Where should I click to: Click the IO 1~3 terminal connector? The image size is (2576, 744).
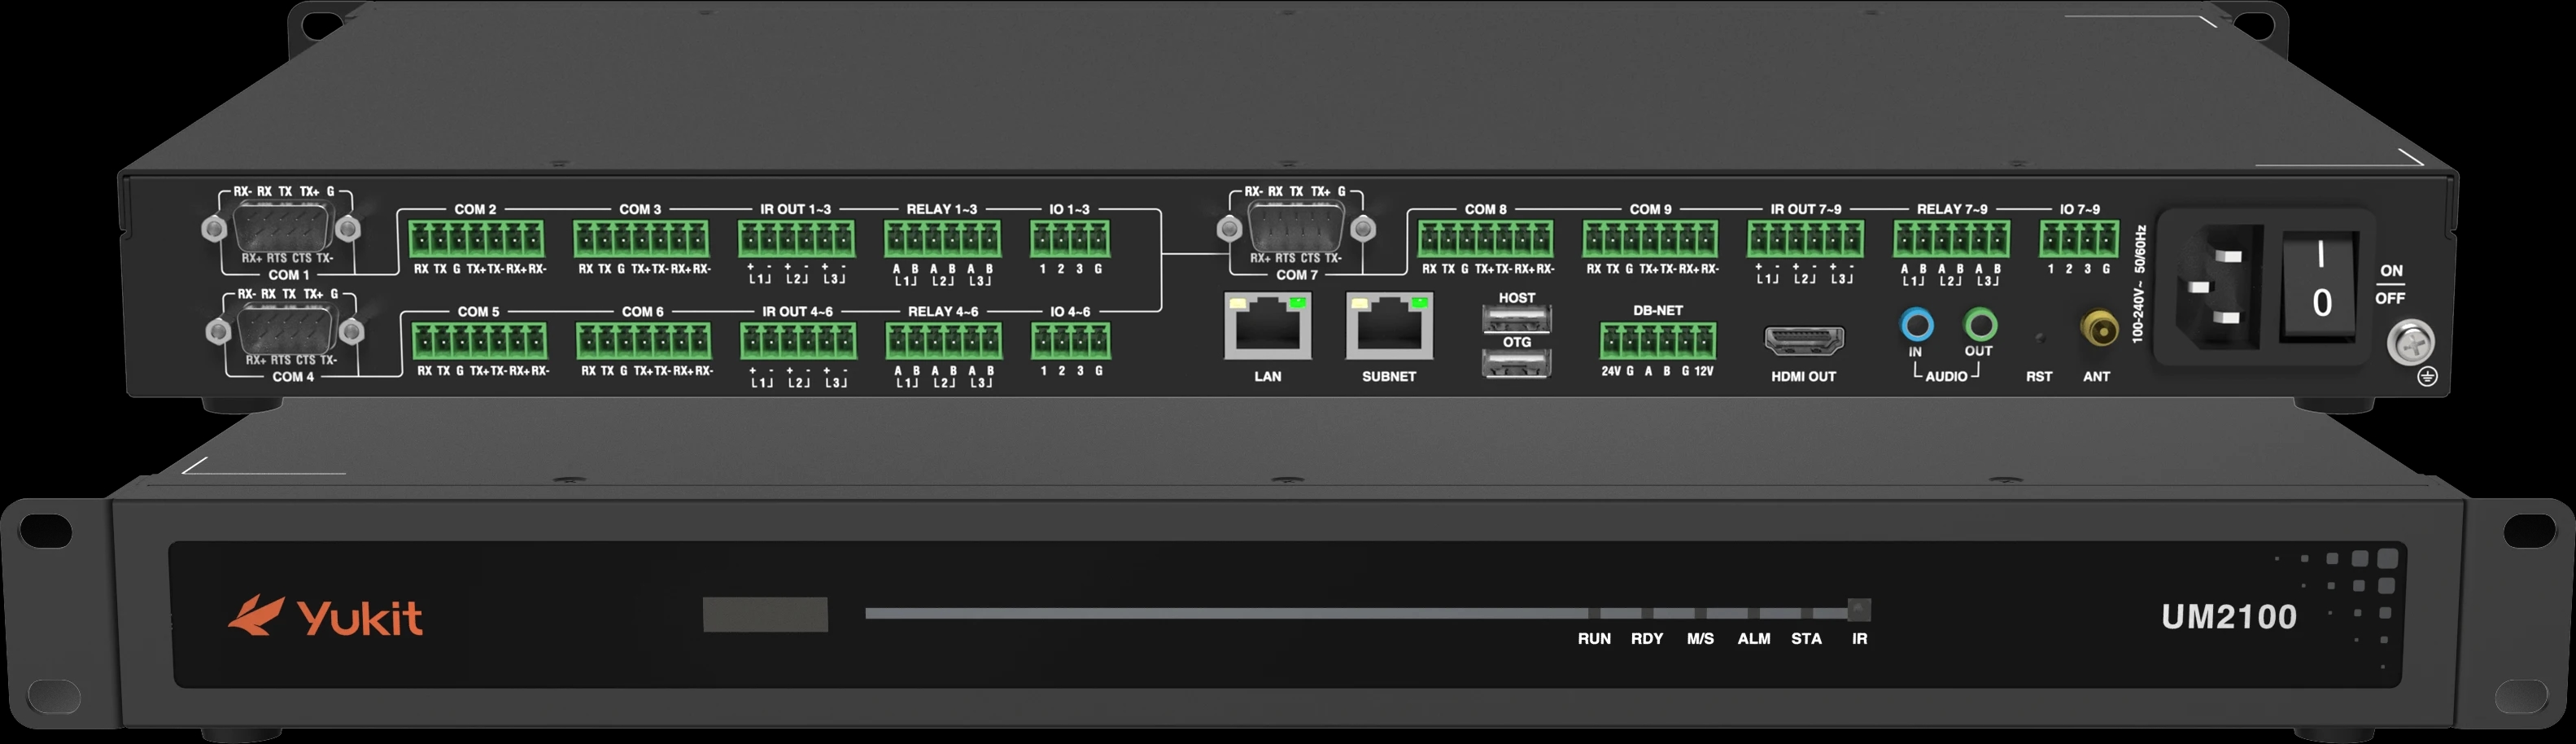coord(1070,240)
